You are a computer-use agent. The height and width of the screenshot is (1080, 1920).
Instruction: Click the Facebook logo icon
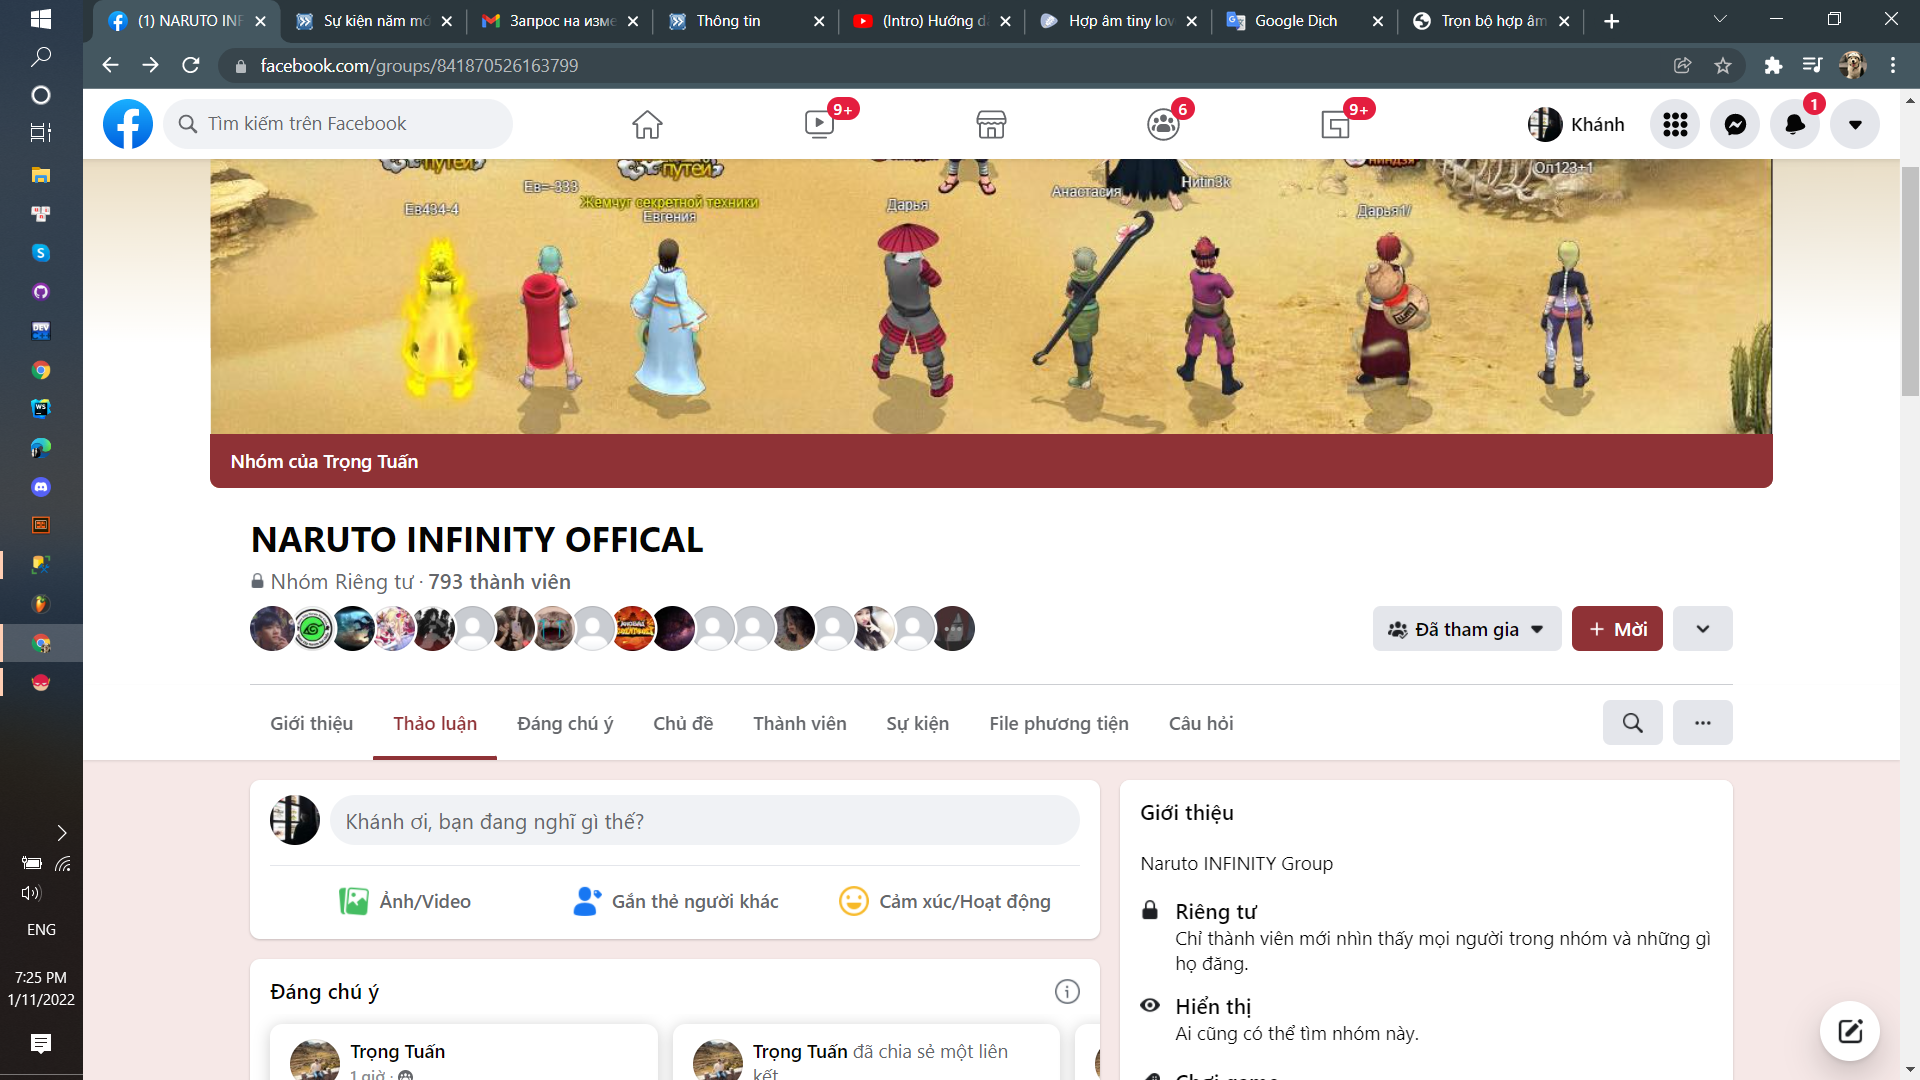click(128, 124)
